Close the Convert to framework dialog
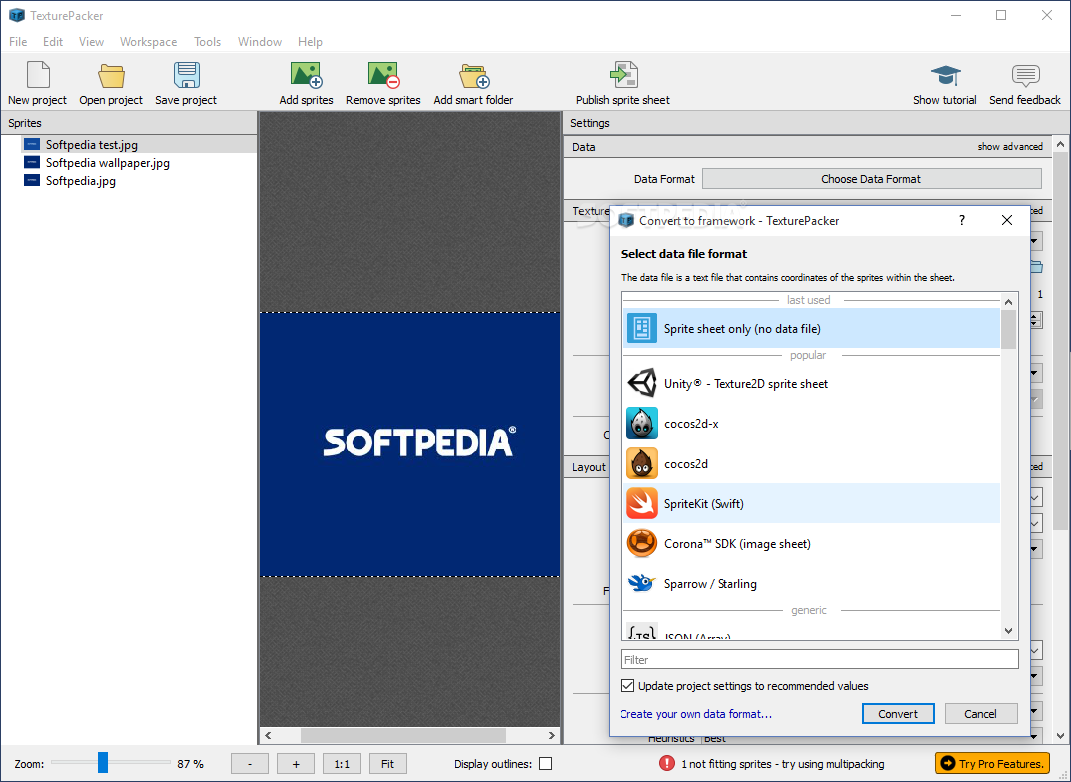Viewport: 1071px width, 782px height. pyautogui.click(x=1007, y=220)
